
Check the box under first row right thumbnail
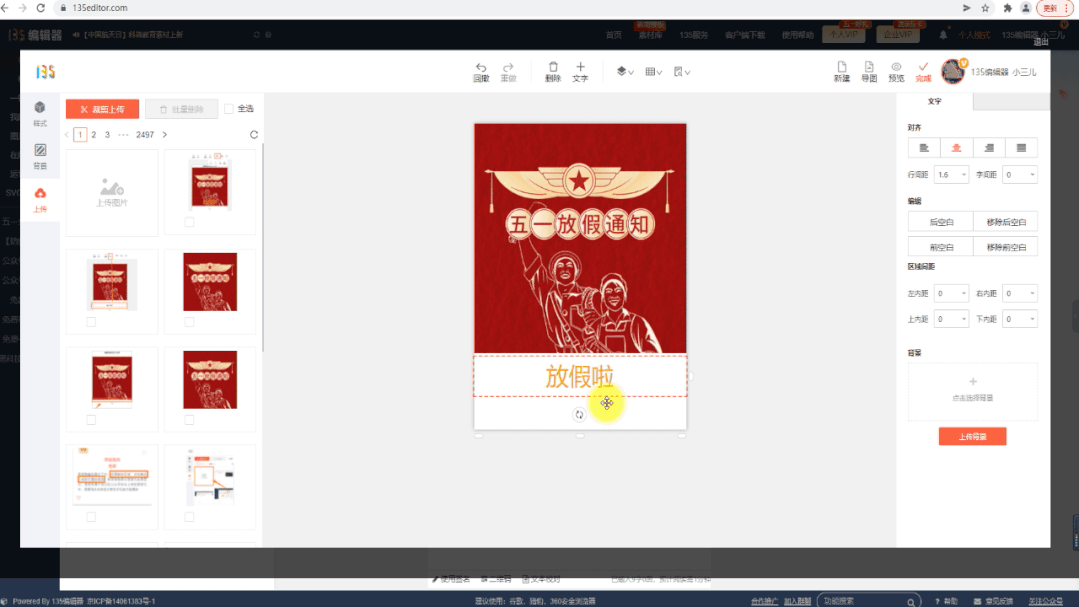click(x=189, y=222)
